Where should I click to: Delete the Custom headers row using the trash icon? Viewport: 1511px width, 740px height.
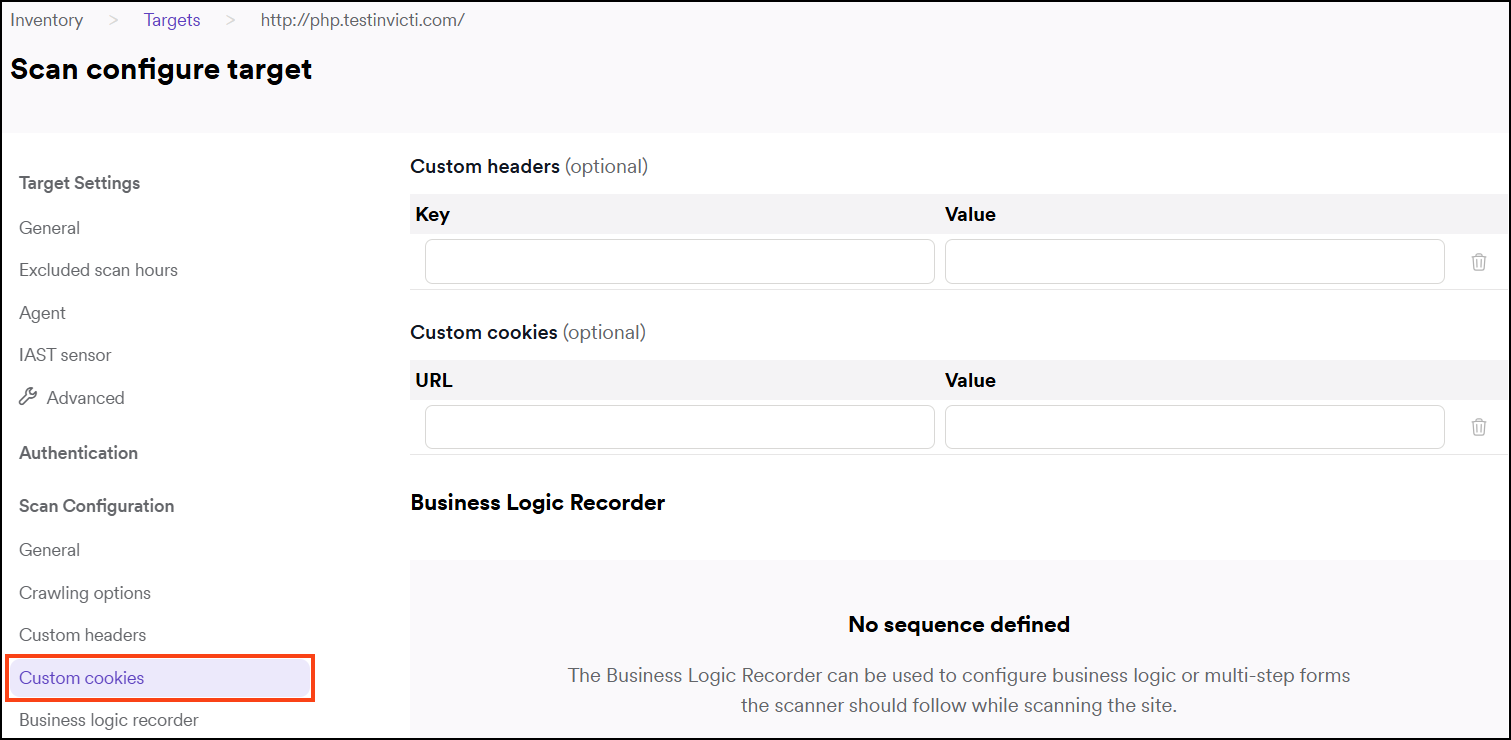click(1479, 261)
